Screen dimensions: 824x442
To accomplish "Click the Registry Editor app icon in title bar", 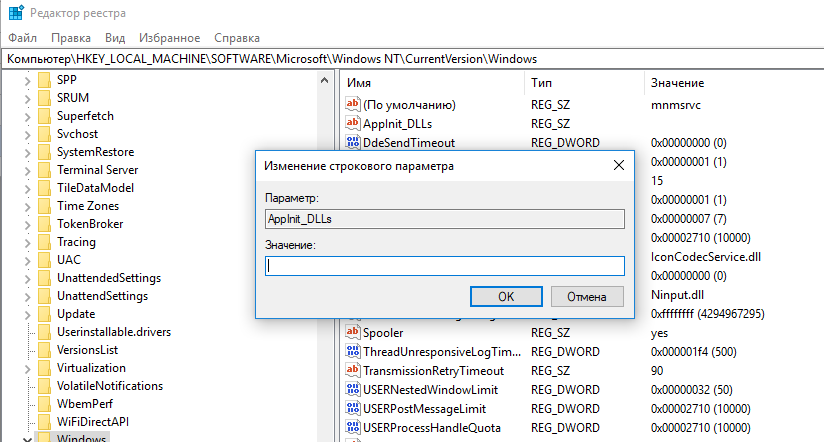I will 12,13.
